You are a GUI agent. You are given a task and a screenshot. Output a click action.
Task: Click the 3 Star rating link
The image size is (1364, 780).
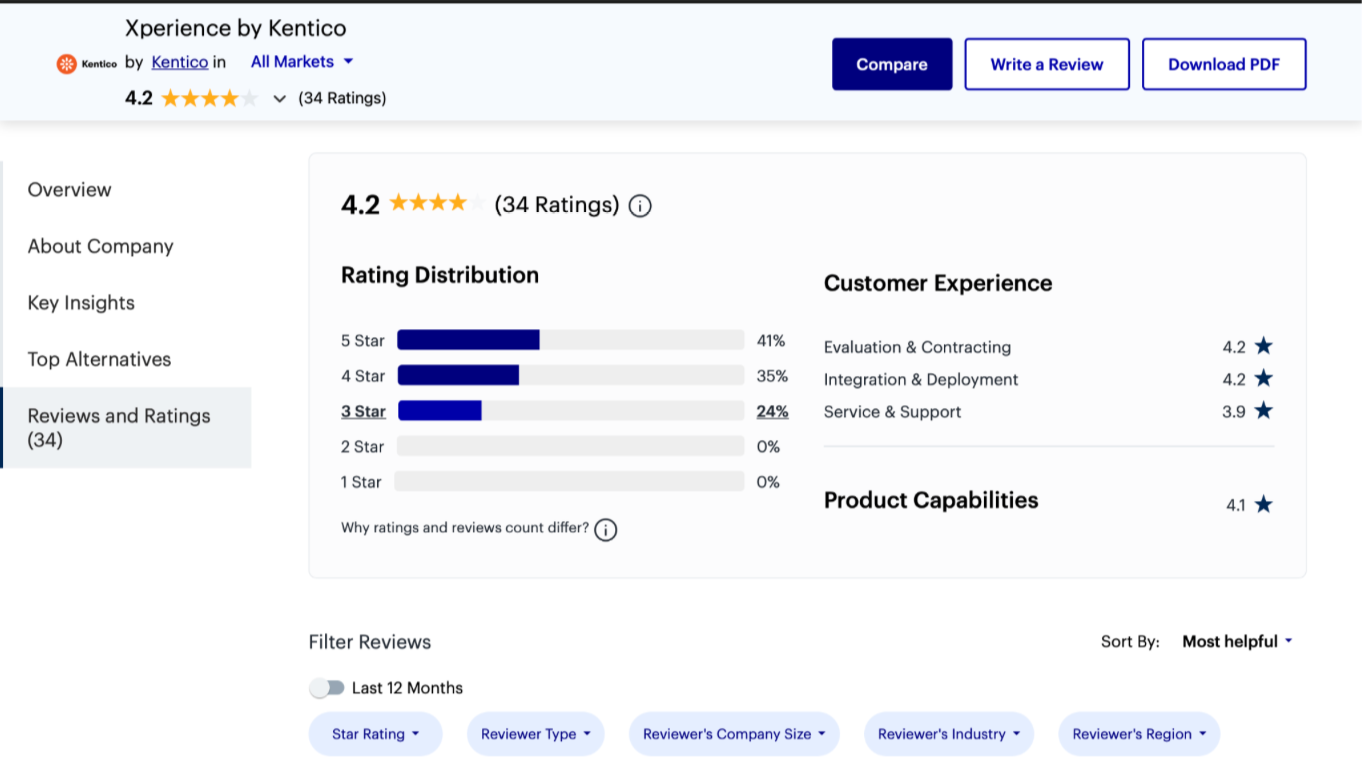(363, 411)
